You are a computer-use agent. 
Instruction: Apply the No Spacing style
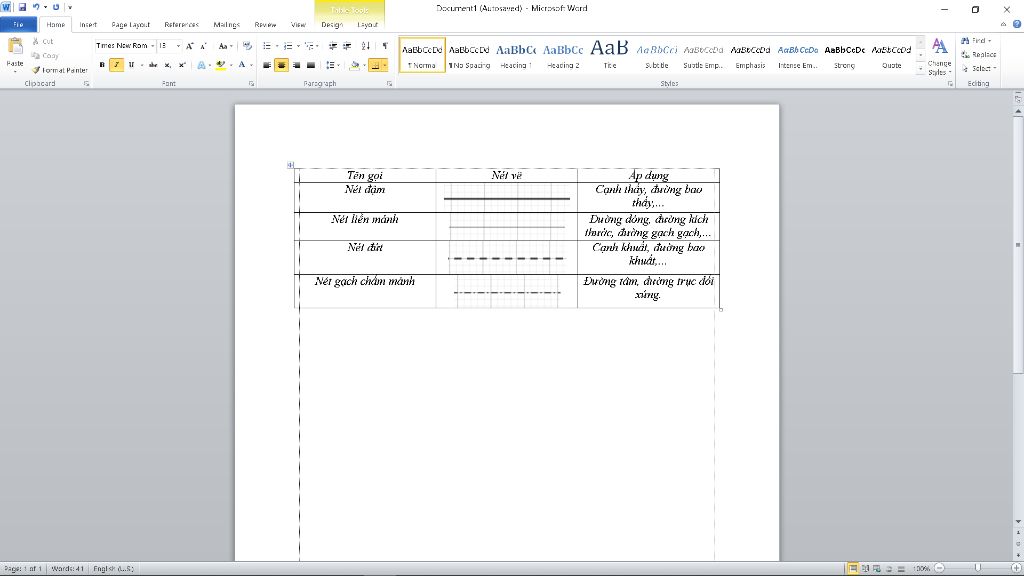(x=469, y=55)
